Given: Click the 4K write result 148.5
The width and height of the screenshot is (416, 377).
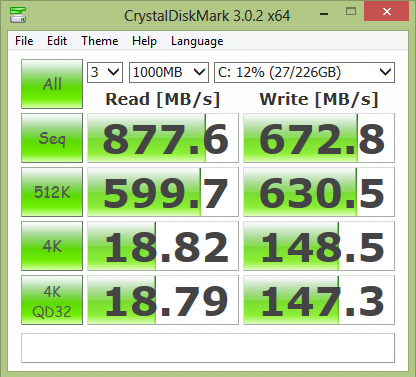Looking at the screenshot, I should pyautogui.click(x=319, y=246).
